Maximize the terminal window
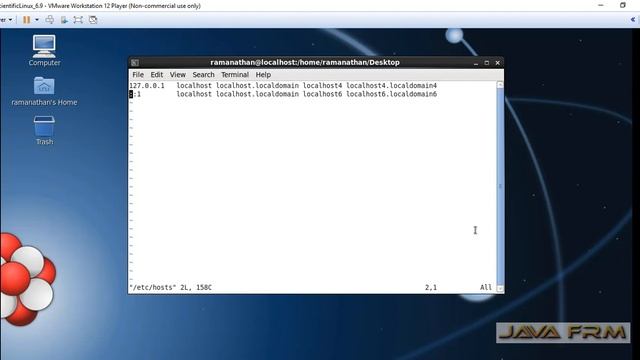The image size is (640, 360). tap(487, 63)
